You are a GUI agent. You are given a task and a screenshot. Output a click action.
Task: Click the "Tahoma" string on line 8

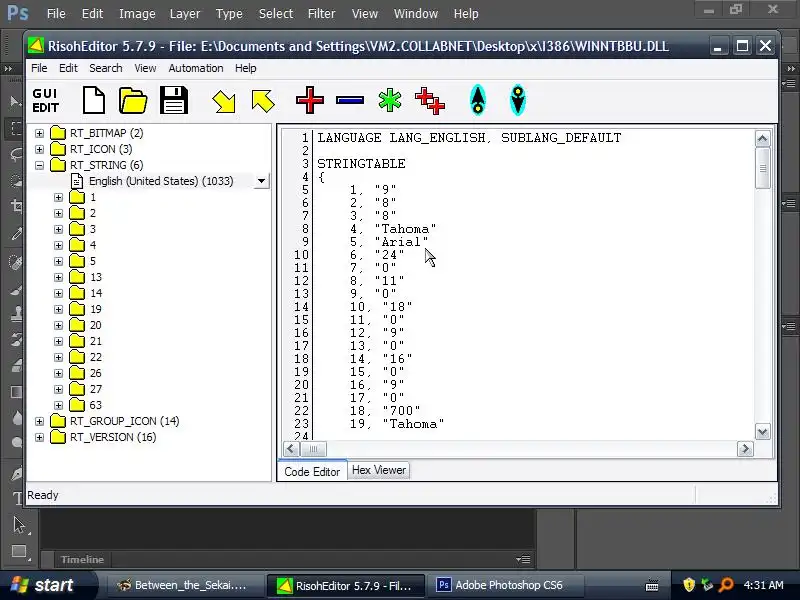click(x=405, y=229)
